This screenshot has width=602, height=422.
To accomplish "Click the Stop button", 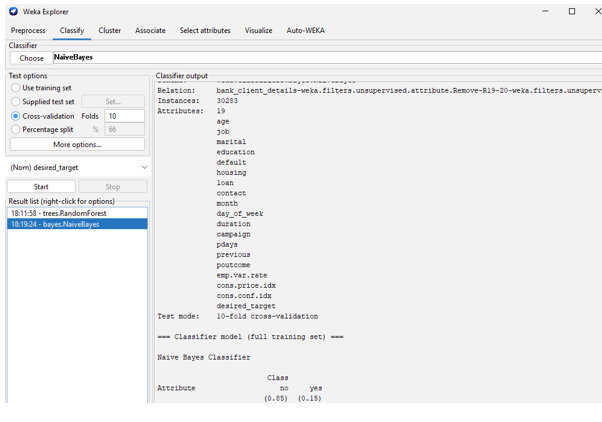I will pyautogui.click(x=113, y=187).
